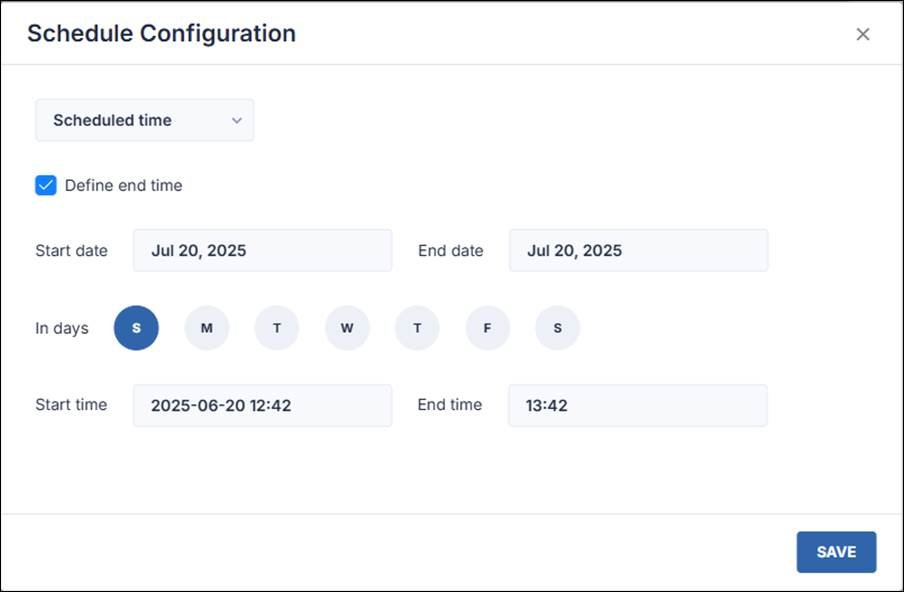Deselect the highlighted Sunday day button

point(136,328)
